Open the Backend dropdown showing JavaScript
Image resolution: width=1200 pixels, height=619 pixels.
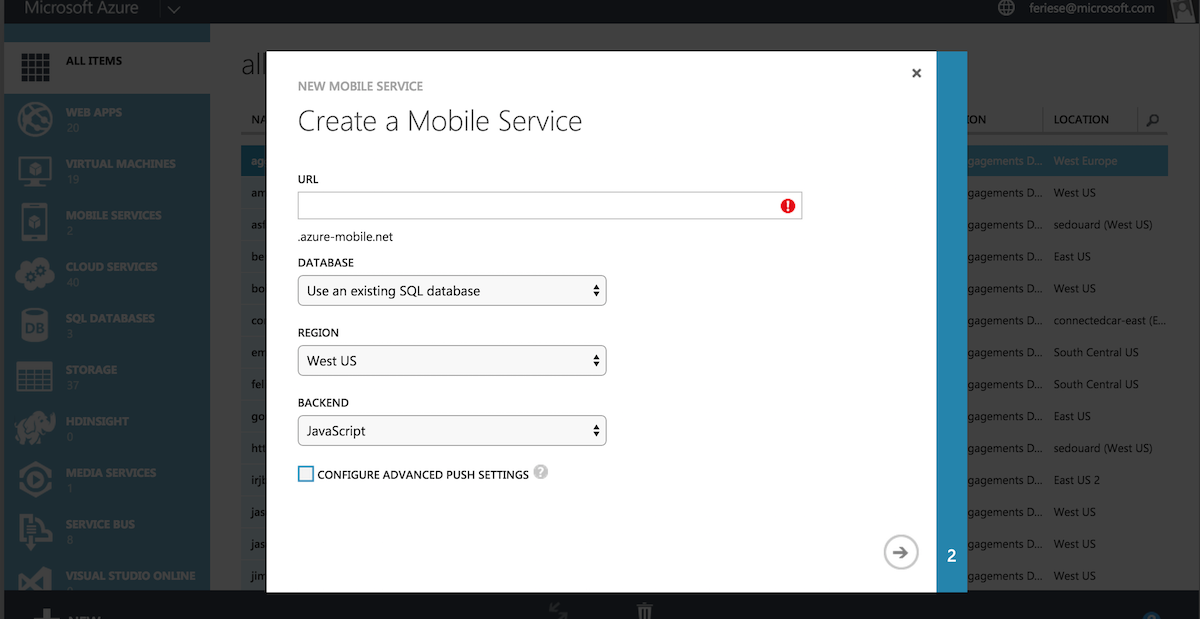(x=452, y=430)
